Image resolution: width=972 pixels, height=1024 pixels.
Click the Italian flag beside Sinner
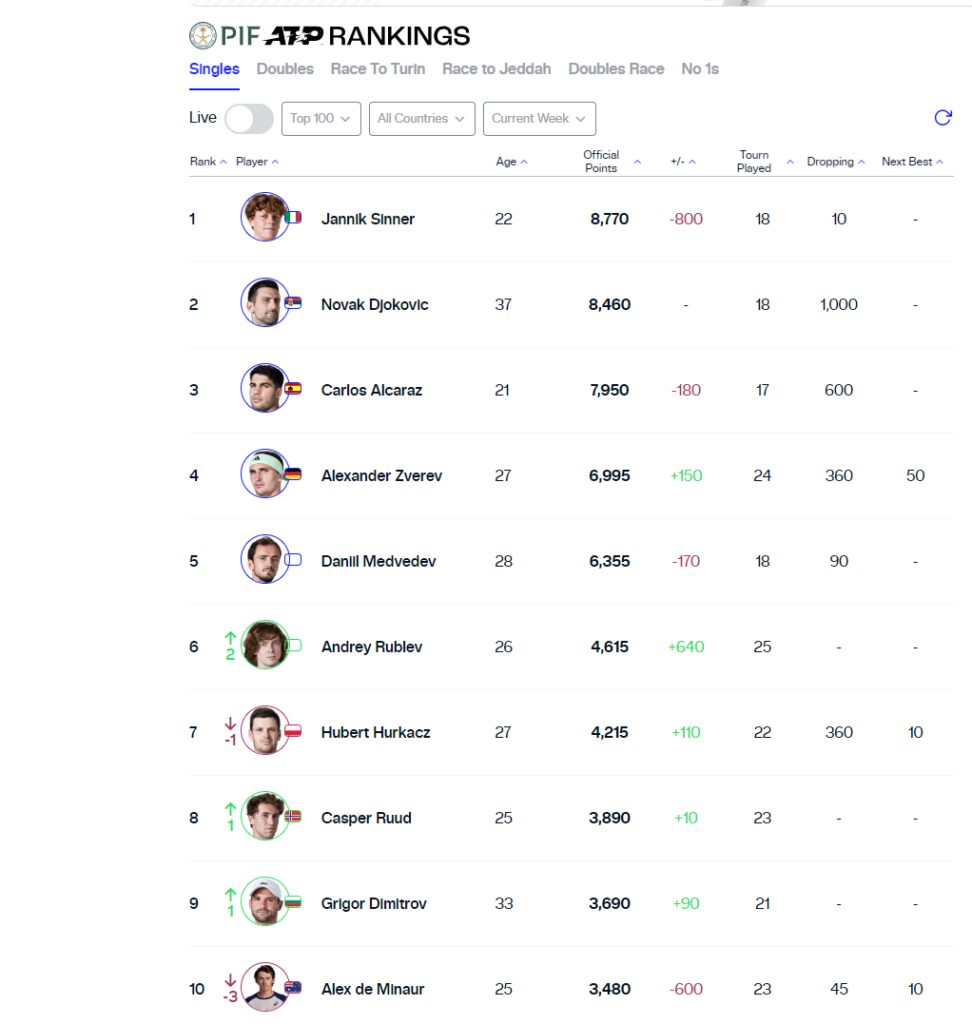pos(293,217)
